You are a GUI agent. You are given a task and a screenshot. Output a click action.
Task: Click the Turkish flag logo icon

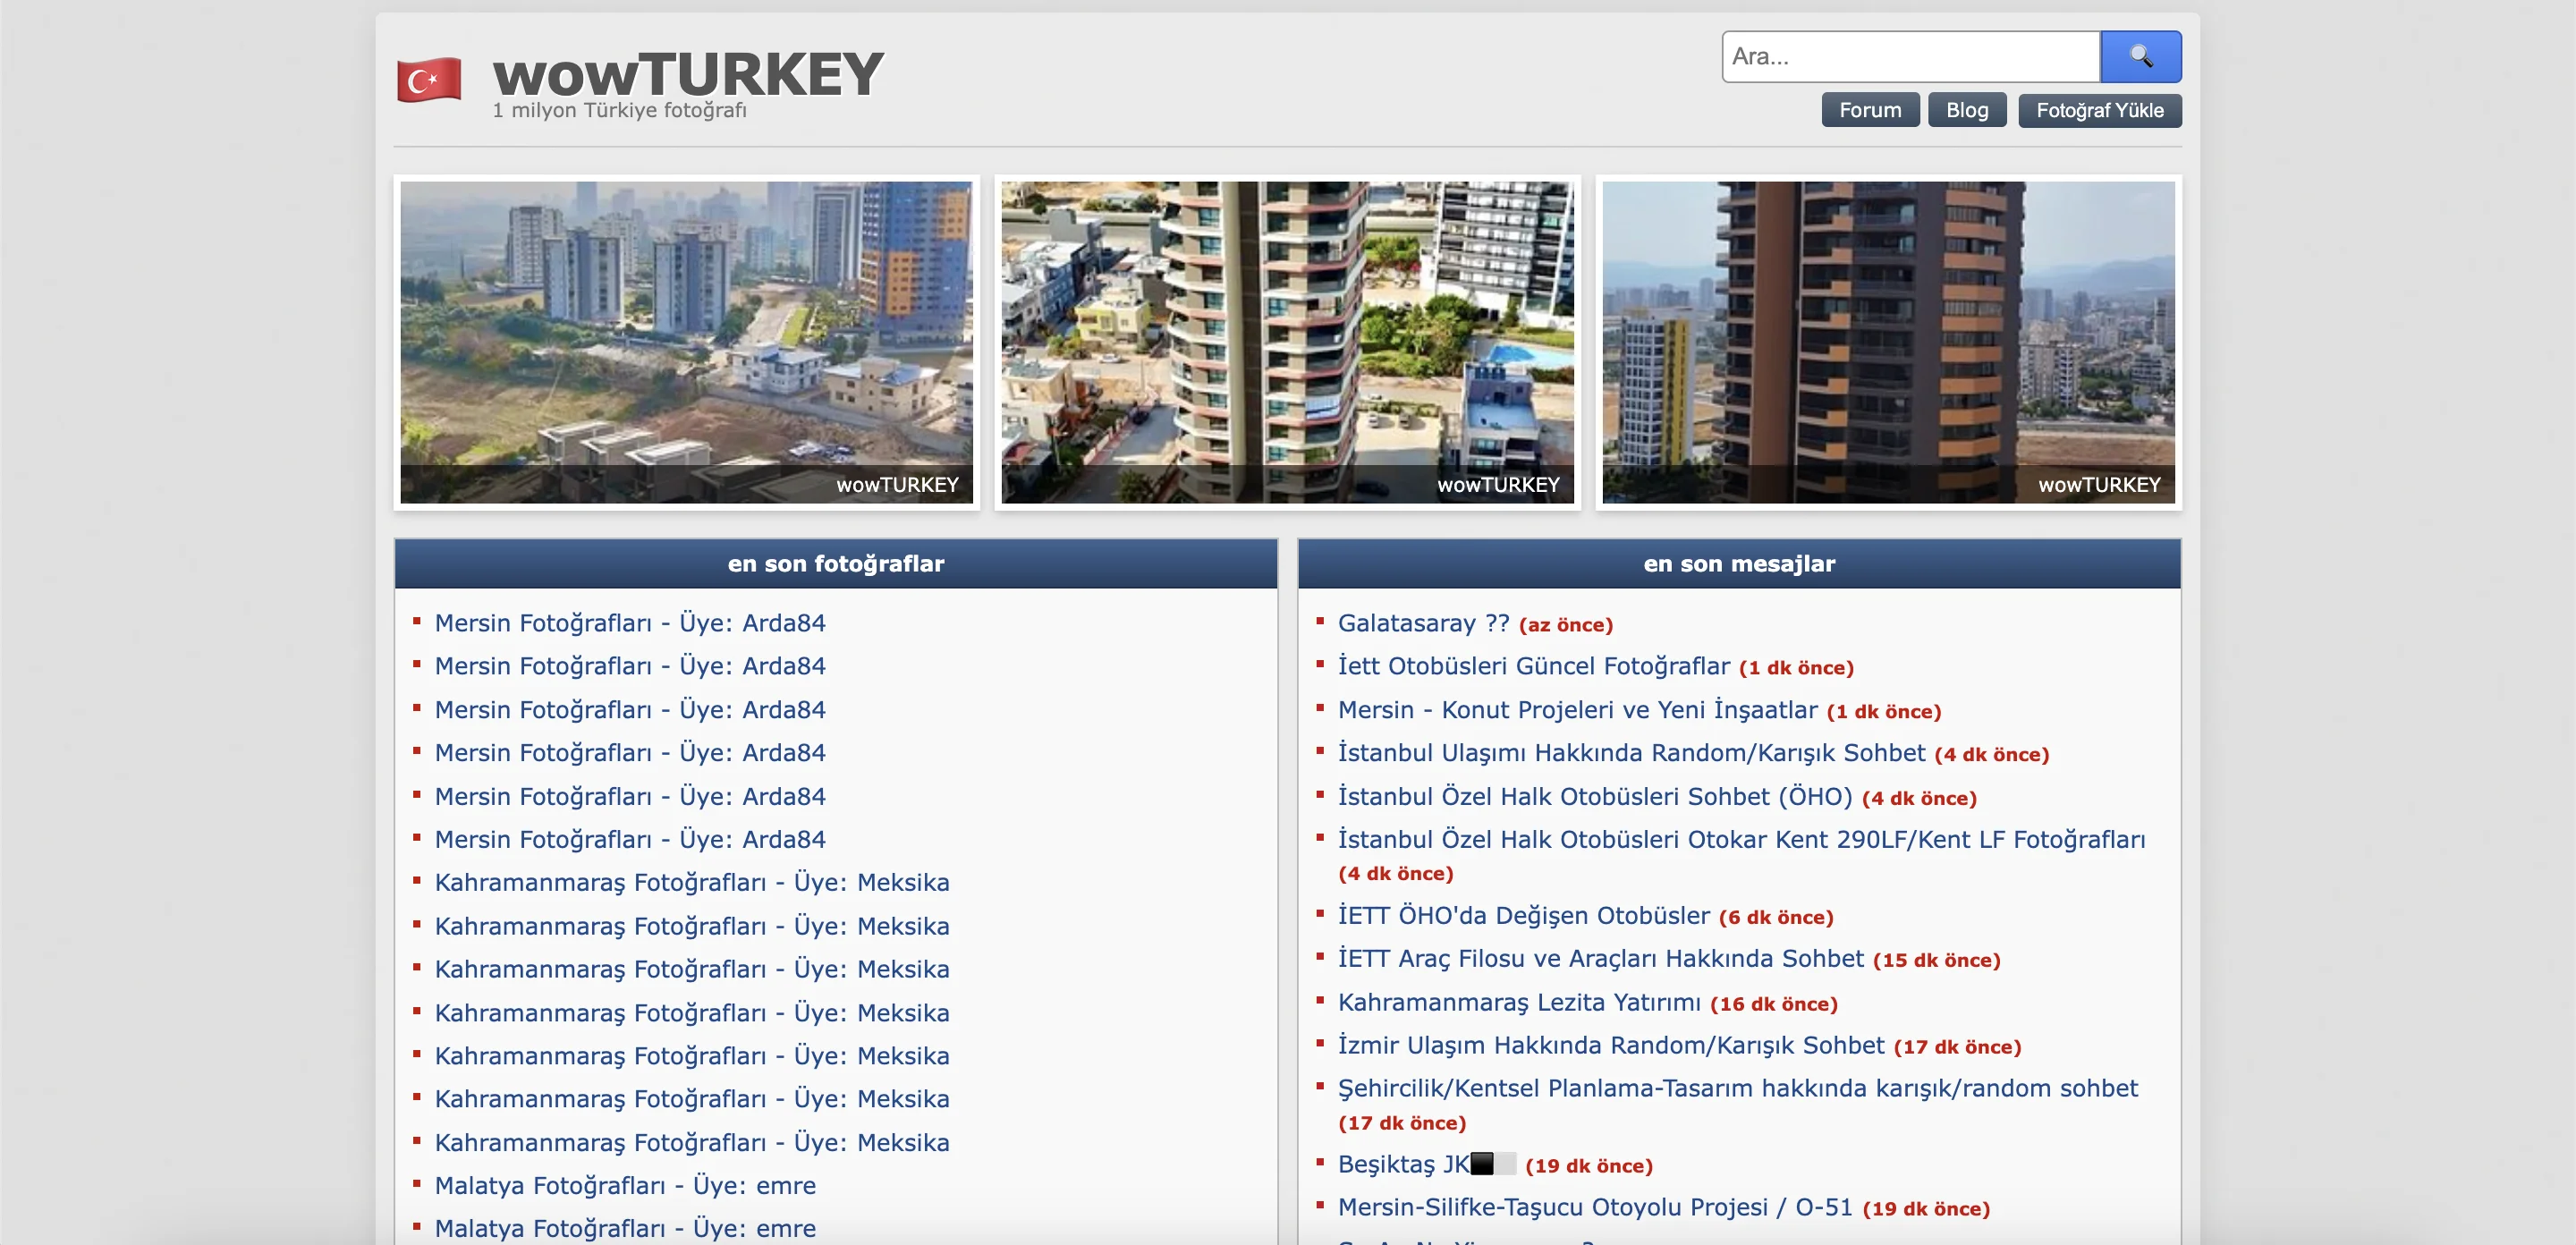(428, 79)
